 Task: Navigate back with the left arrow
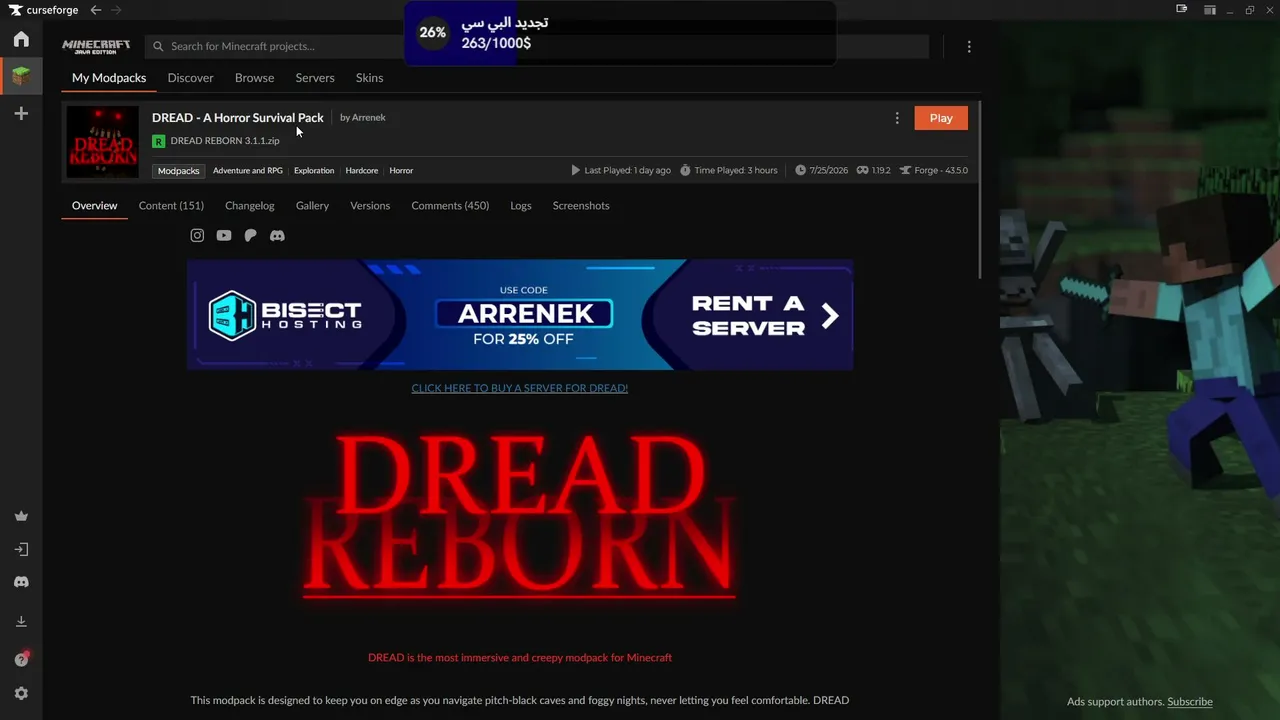(x=96, y=10)
